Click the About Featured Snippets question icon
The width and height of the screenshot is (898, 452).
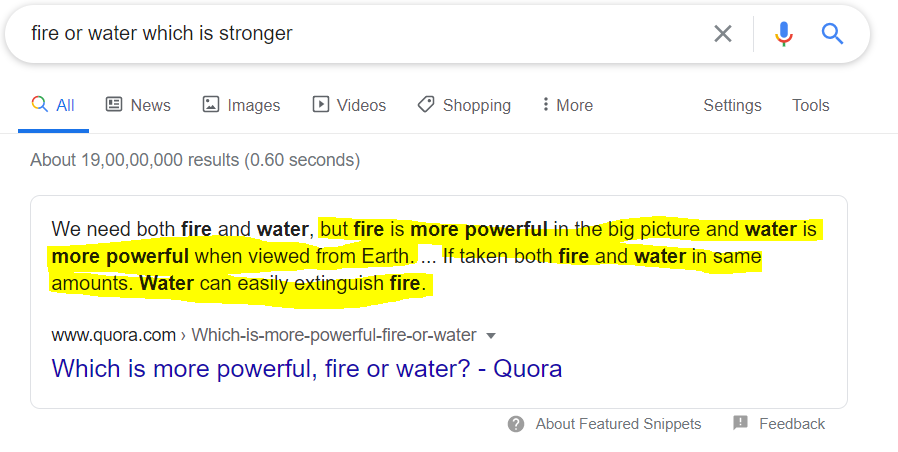tap(516, 424)
